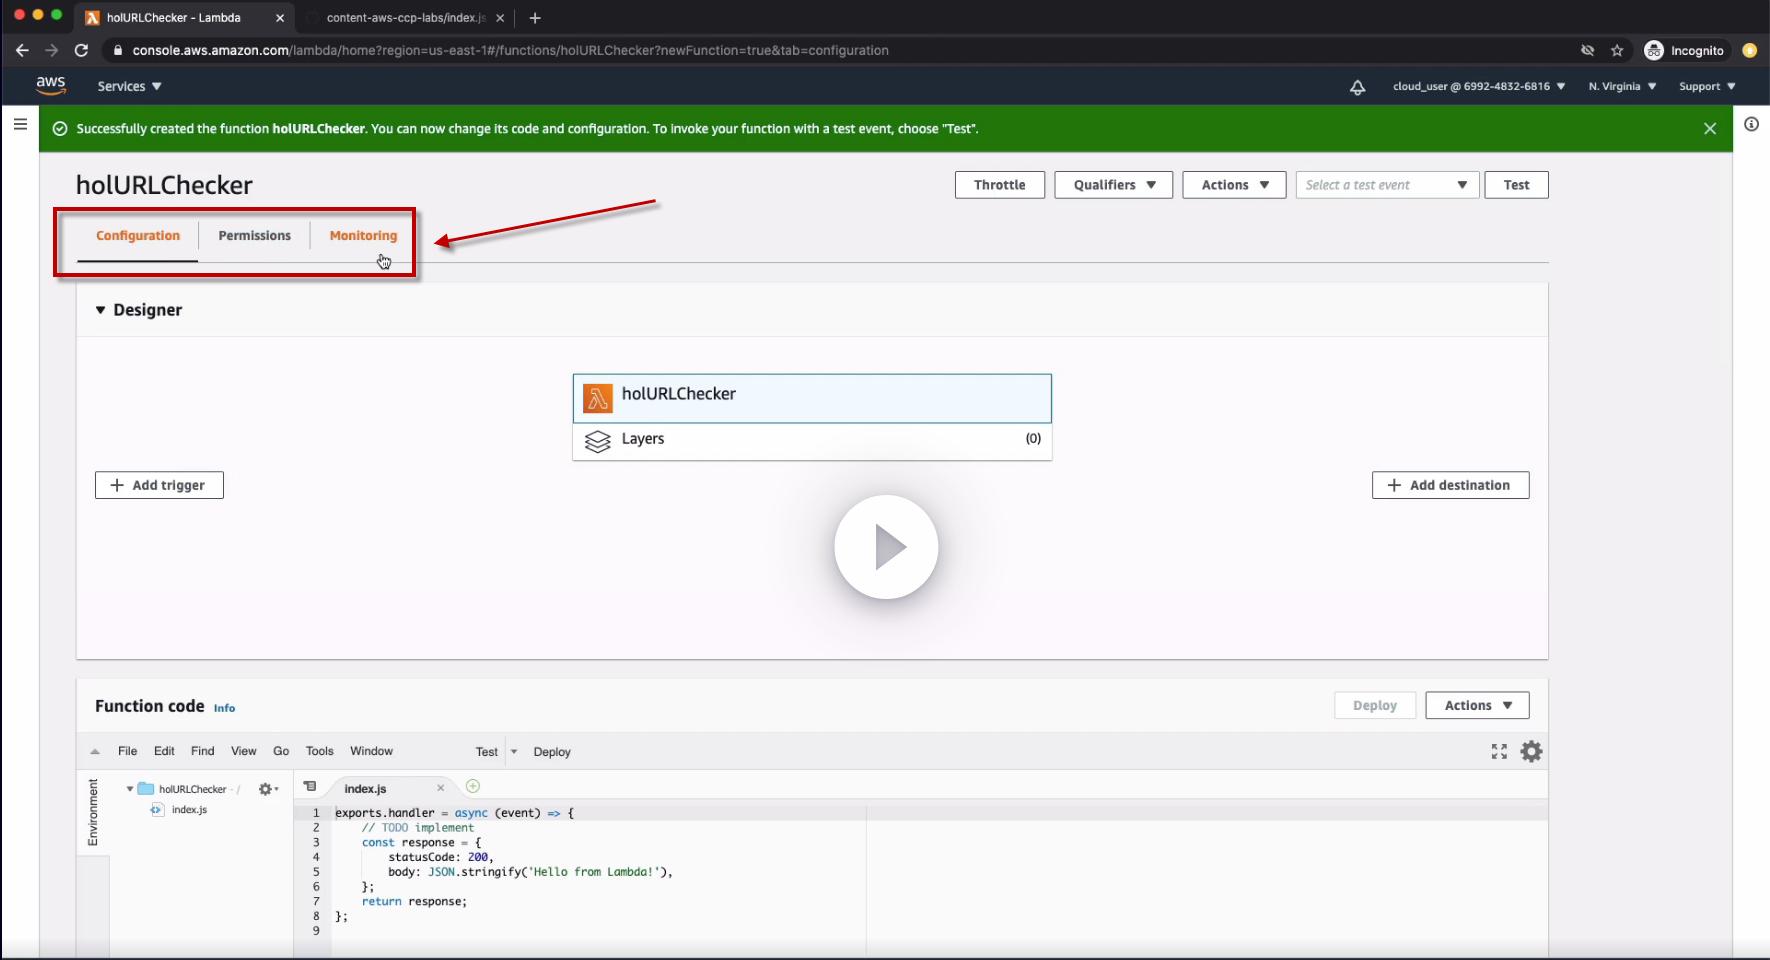Reload the page with the refresh icon
1770x960 pixels.
tap(82, 50)
